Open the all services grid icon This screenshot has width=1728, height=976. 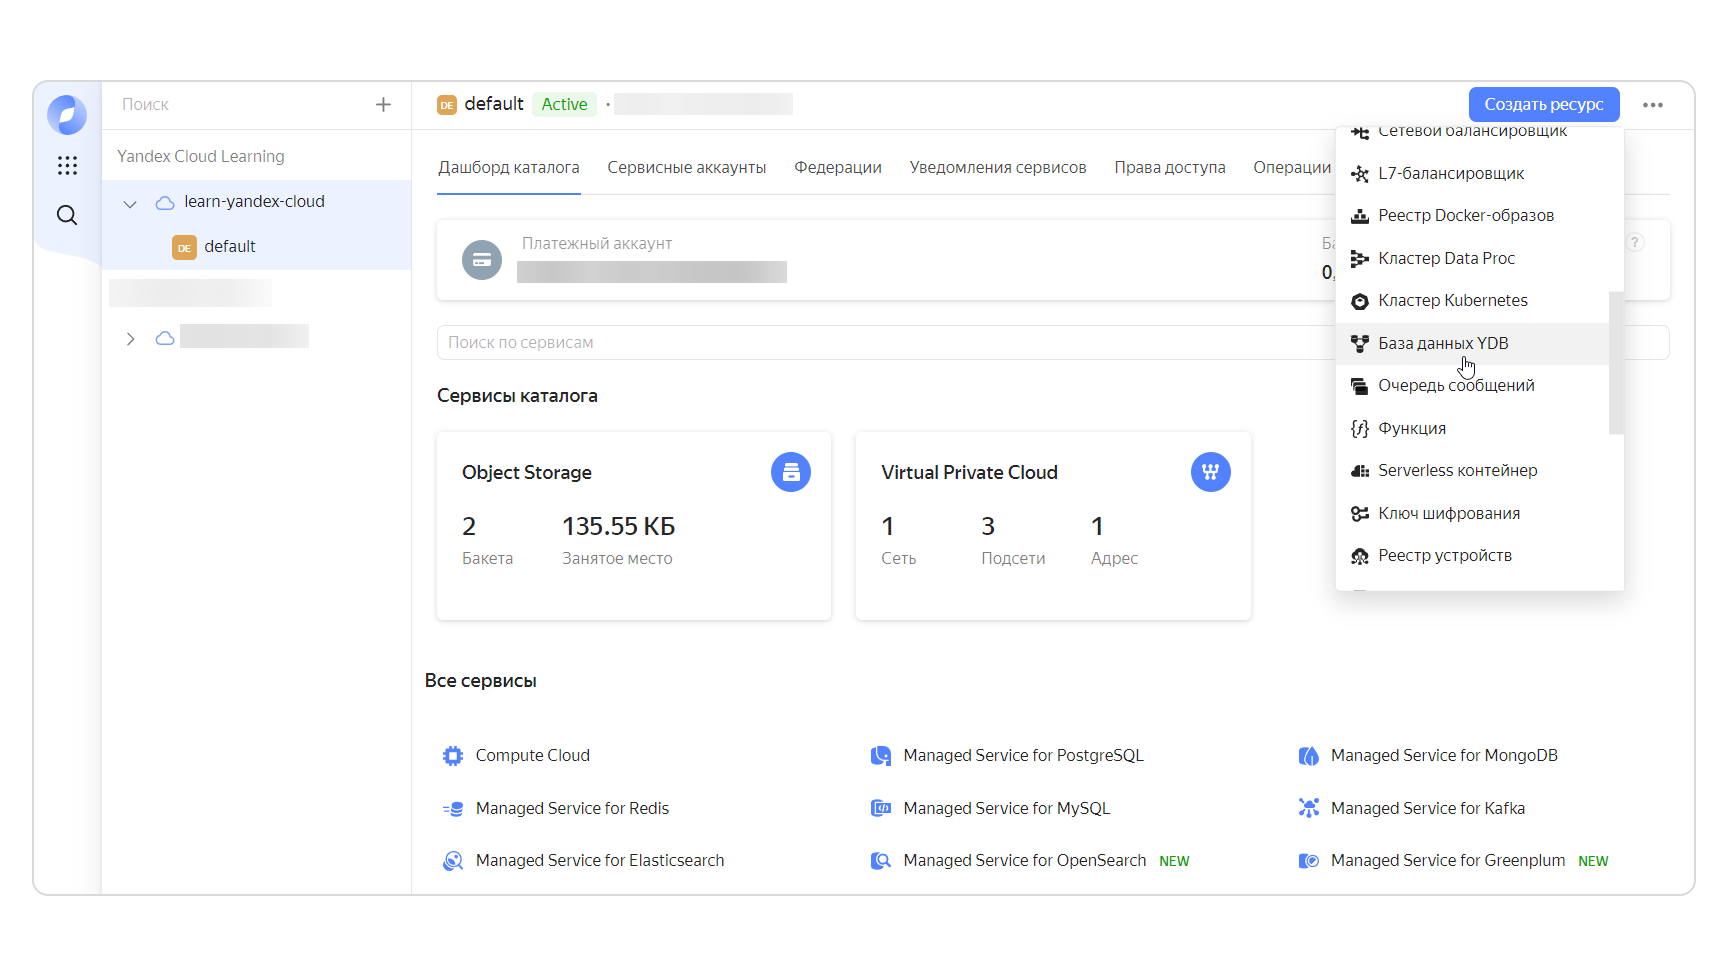pyautogui.click(x=67, y=166)
